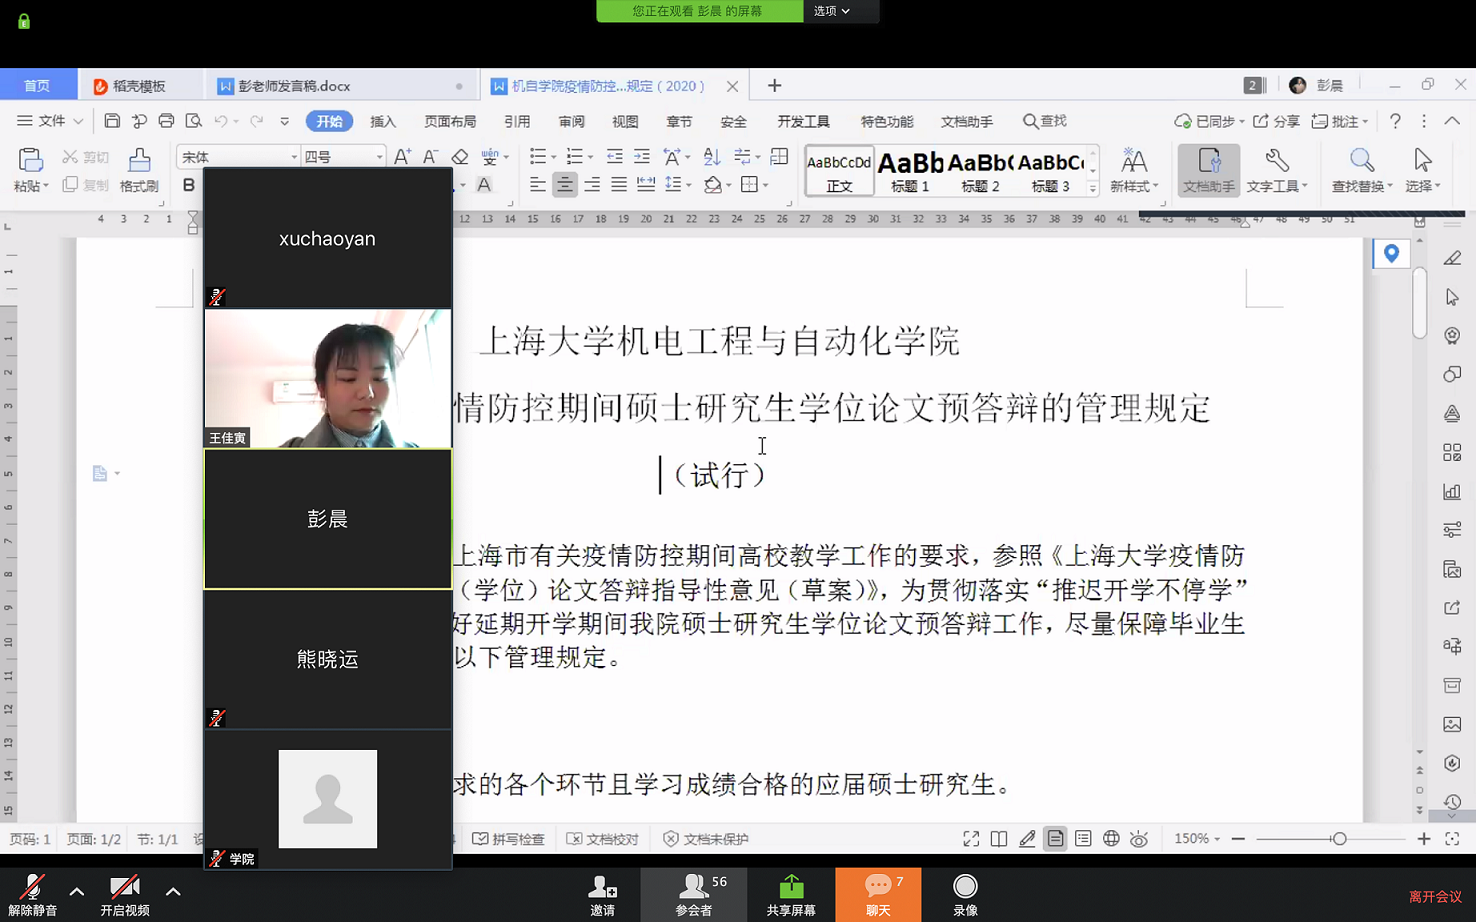Click the print icon in toolbar
Screen dimensions: 1476x922
[166, 121]
